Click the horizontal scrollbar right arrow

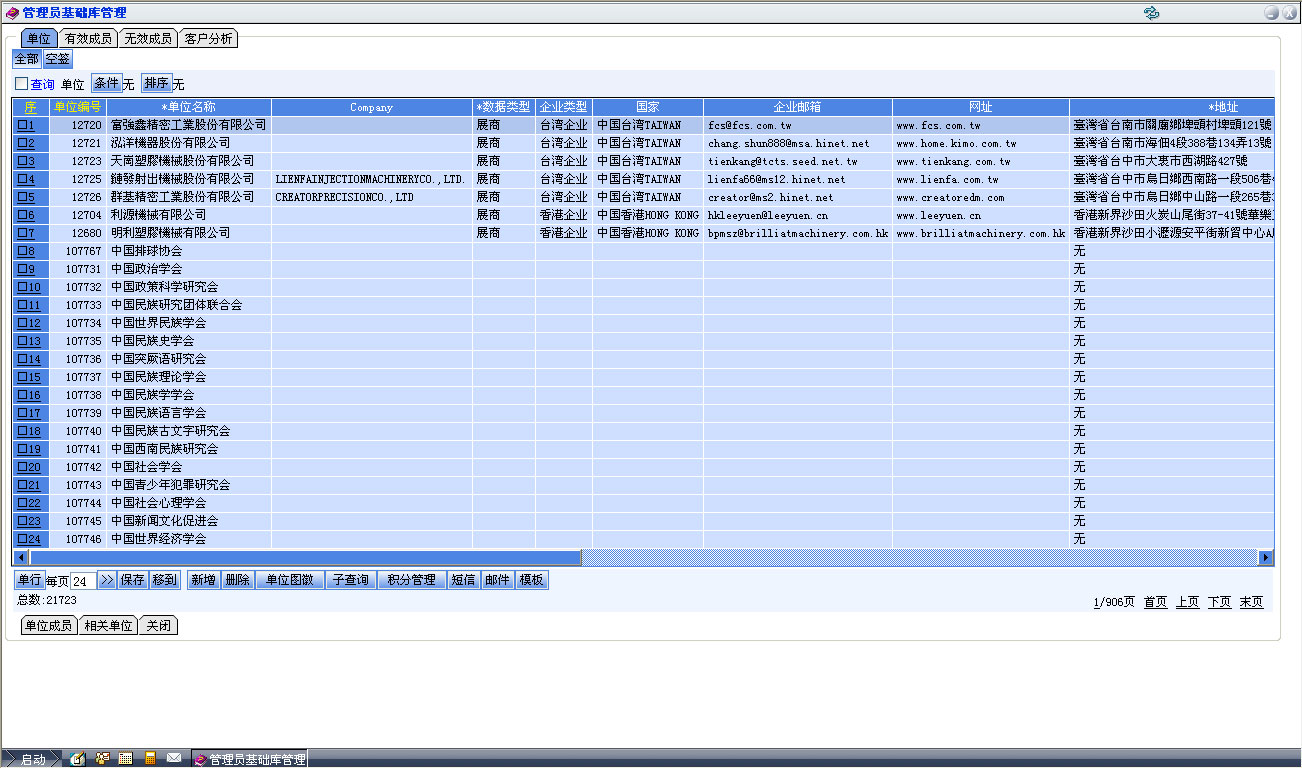click(x=1265, y=557)
